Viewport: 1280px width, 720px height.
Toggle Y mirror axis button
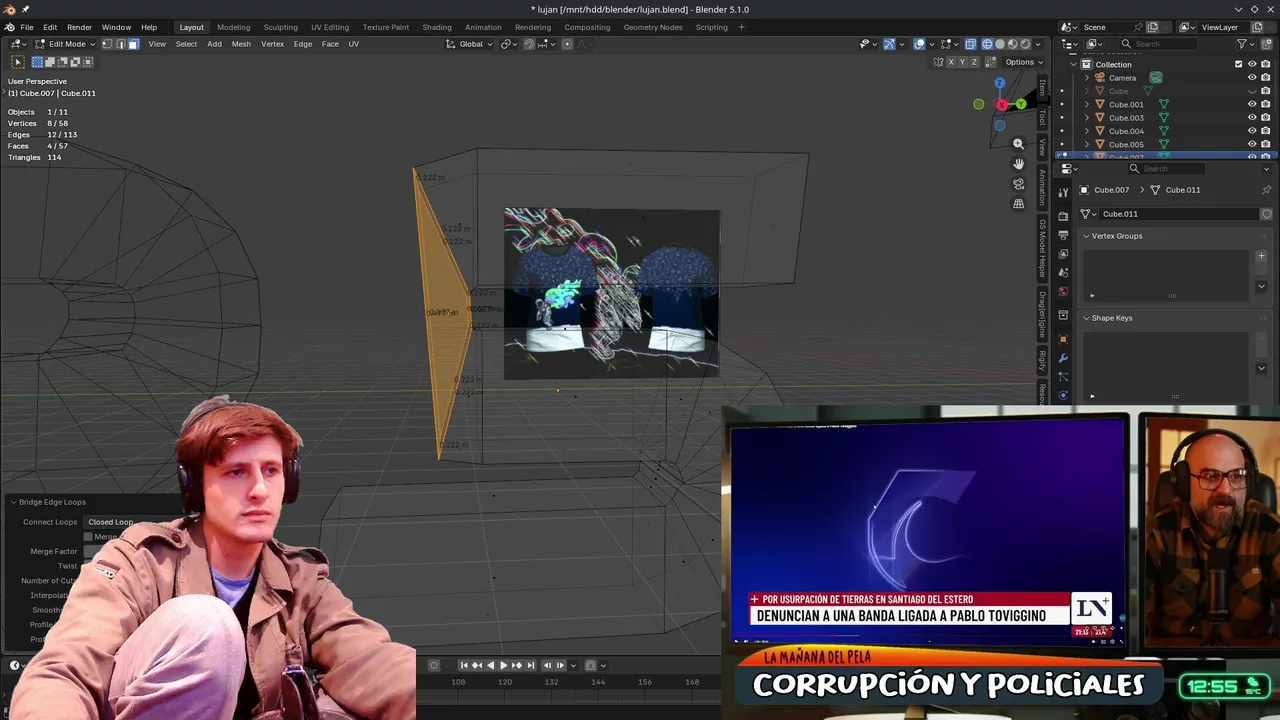(x=962, y=62)
